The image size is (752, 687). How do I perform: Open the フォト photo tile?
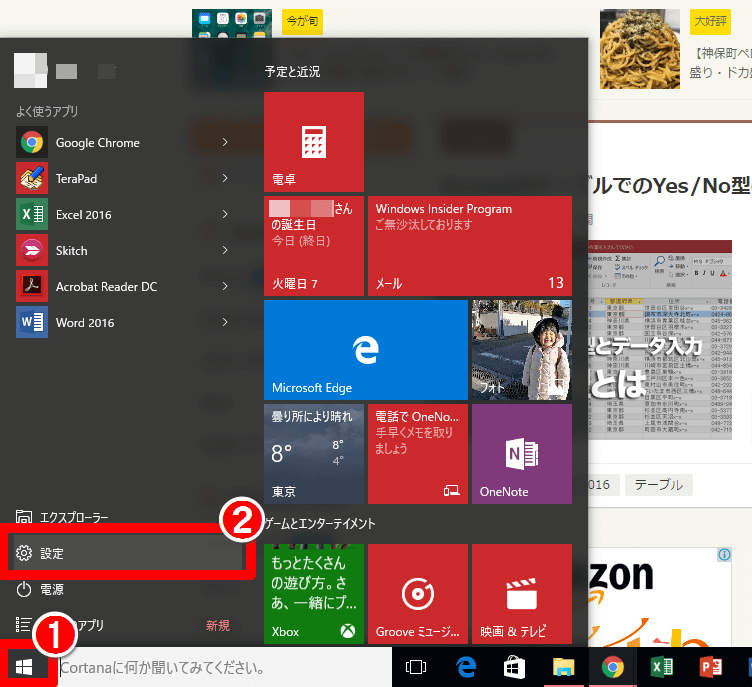522,350
